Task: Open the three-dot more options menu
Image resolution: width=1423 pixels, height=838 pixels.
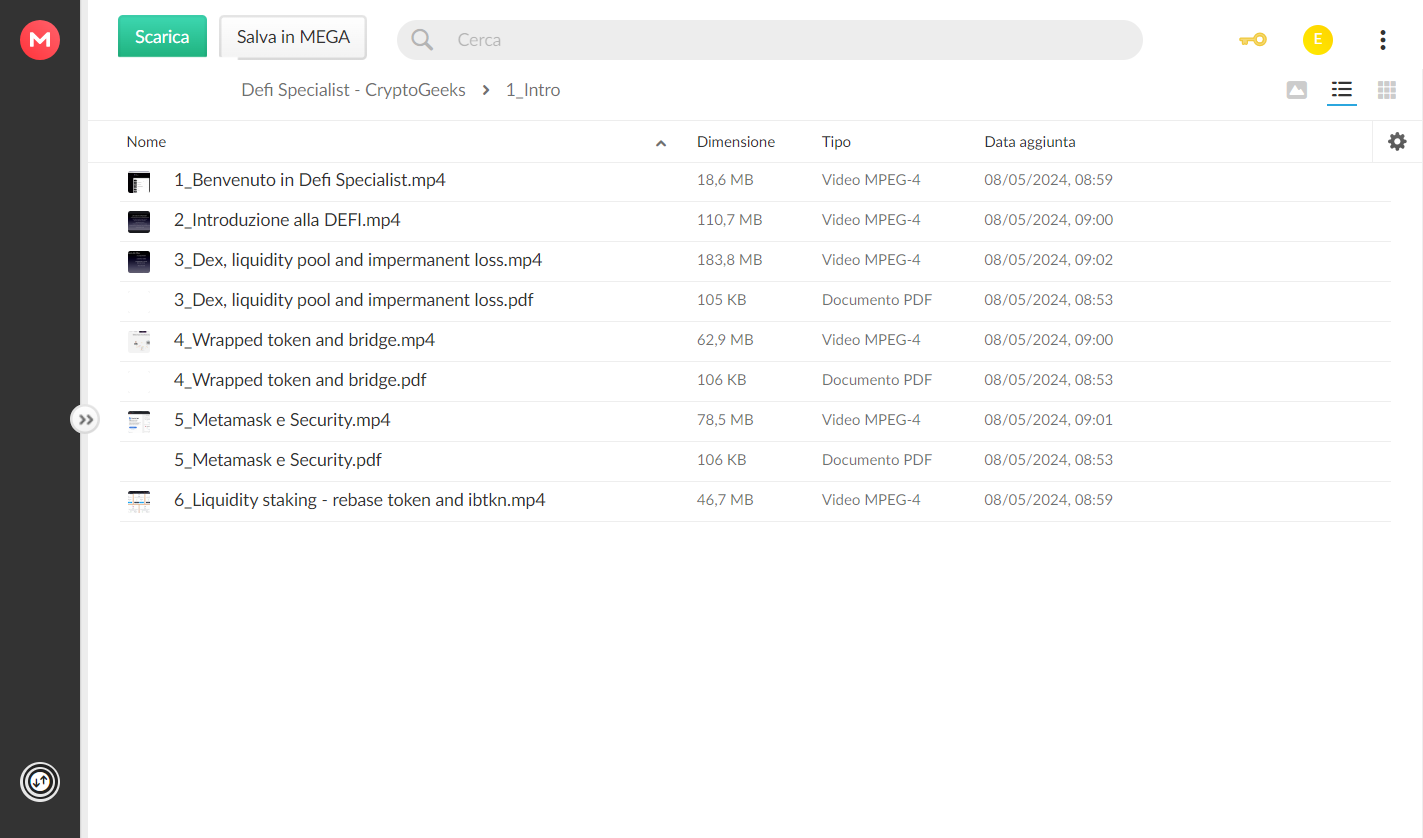Action: pyautogui.click(x=1383, y=40)
